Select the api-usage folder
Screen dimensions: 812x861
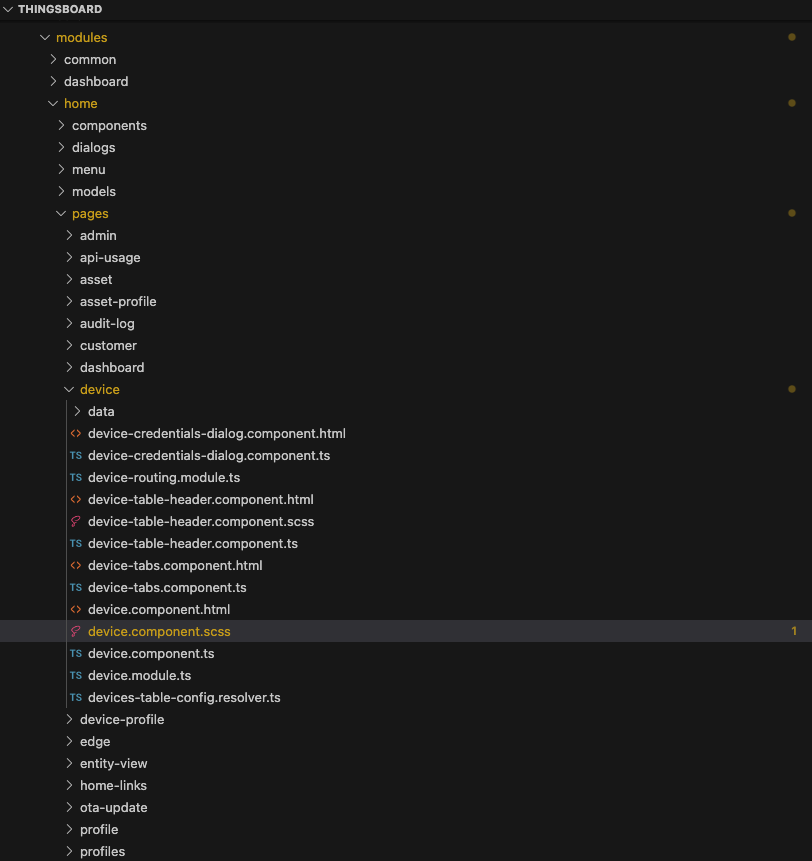[x=110, y=258]
